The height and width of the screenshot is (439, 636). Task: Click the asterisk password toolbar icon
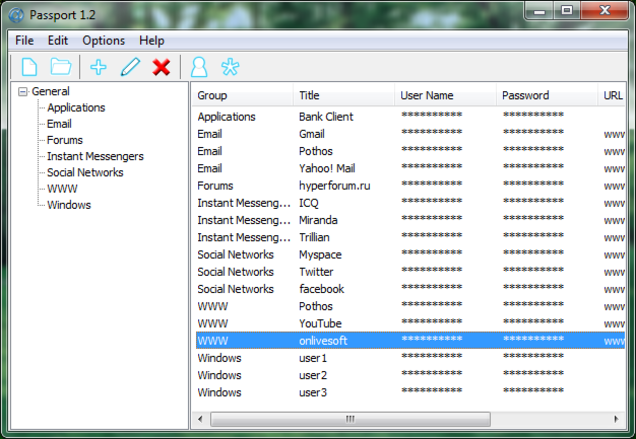[x=230, y=67]
